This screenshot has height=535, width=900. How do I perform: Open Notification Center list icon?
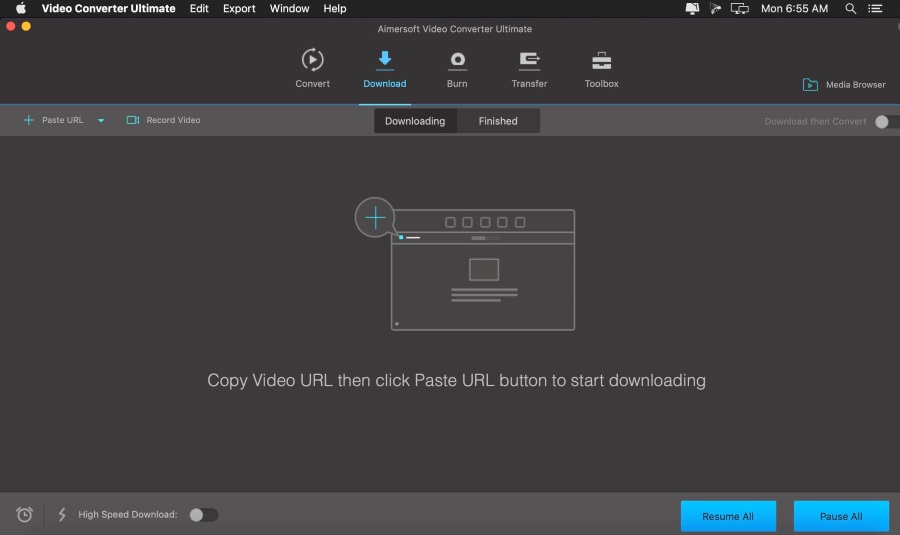tap(875, 9)
